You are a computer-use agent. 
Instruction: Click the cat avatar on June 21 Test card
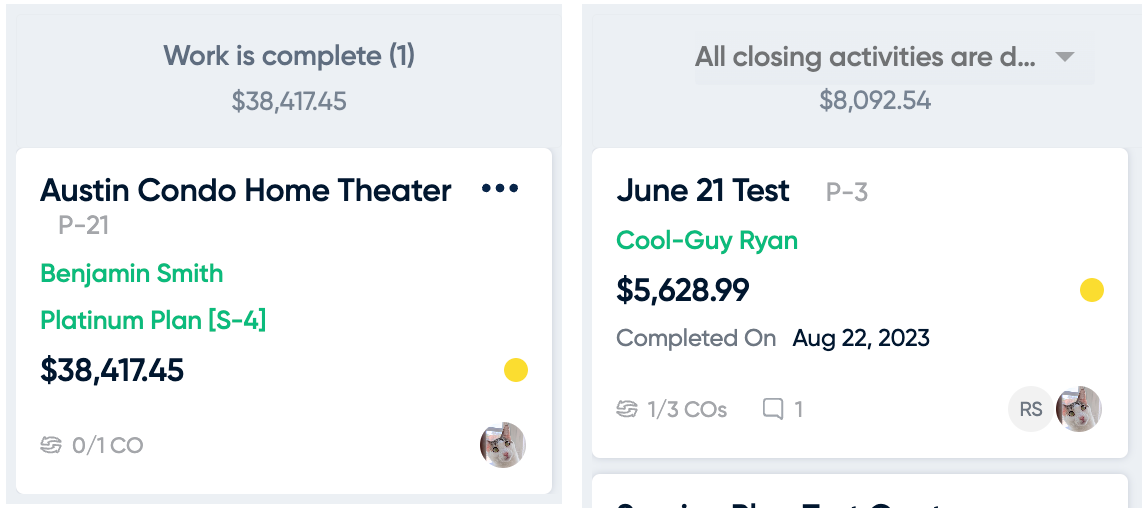(x=1079, y=409)
